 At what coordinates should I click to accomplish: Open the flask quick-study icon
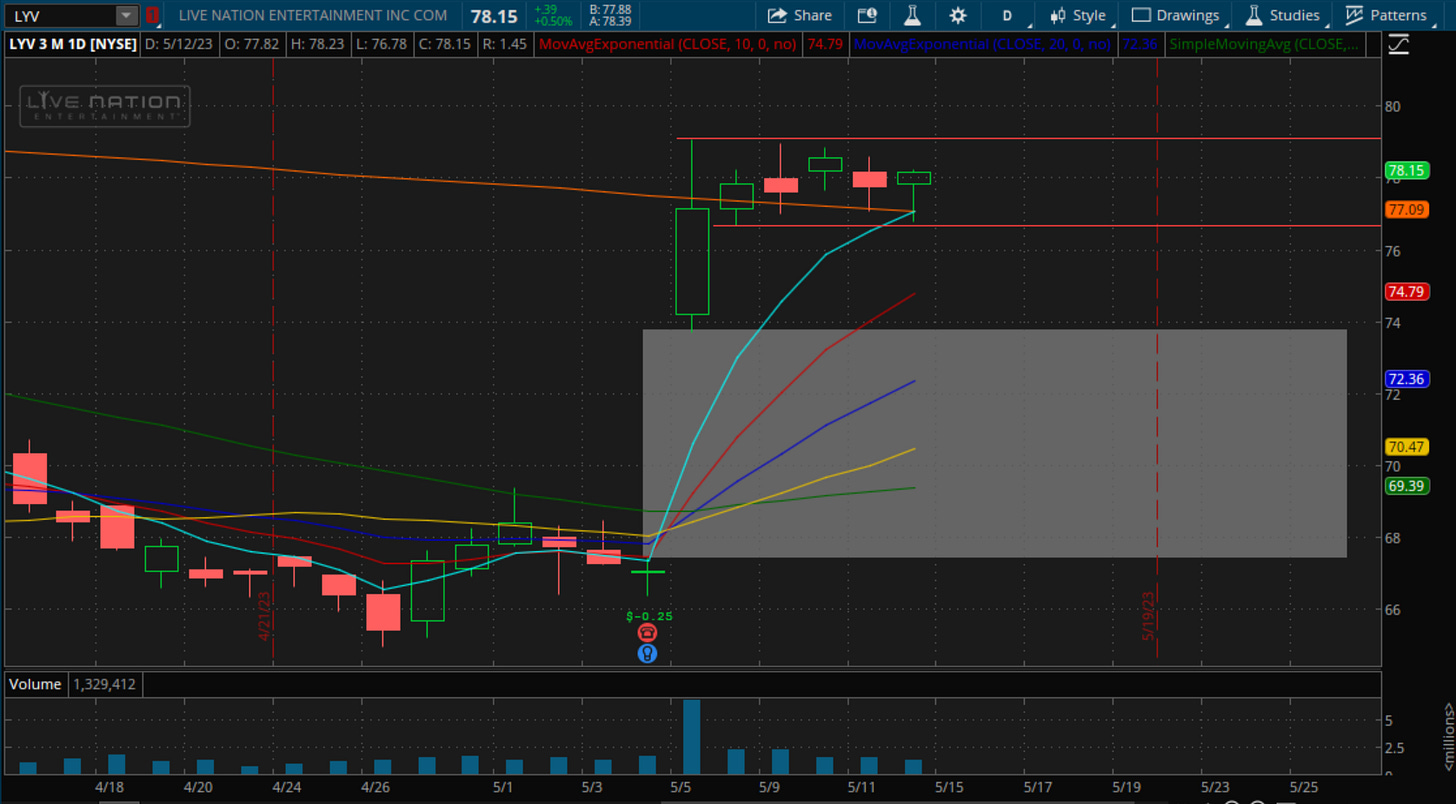coord(912,15)
